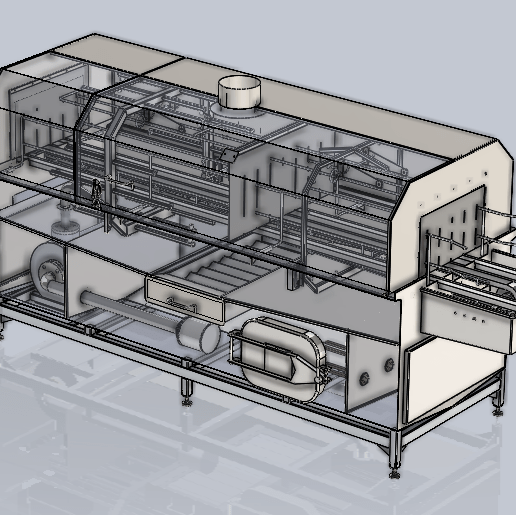This screenshot has height=515, width=516.
Task: Click the stepped filter screen inside the tank
Action: 230,267
